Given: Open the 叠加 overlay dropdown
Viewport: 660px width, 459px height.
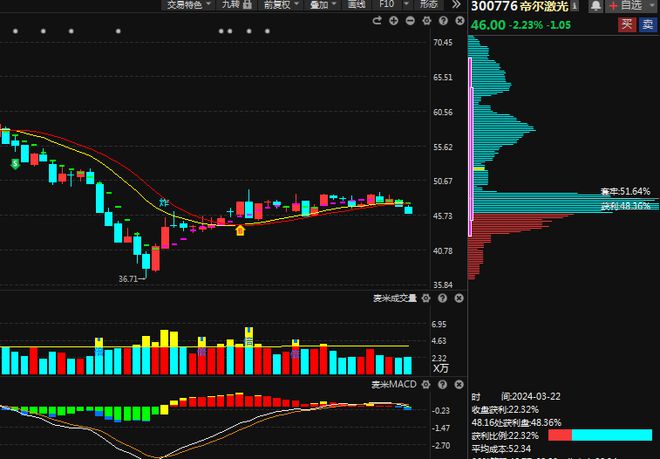Looking at the screenshot, I should pyautogui.click(x=322, y=5).
